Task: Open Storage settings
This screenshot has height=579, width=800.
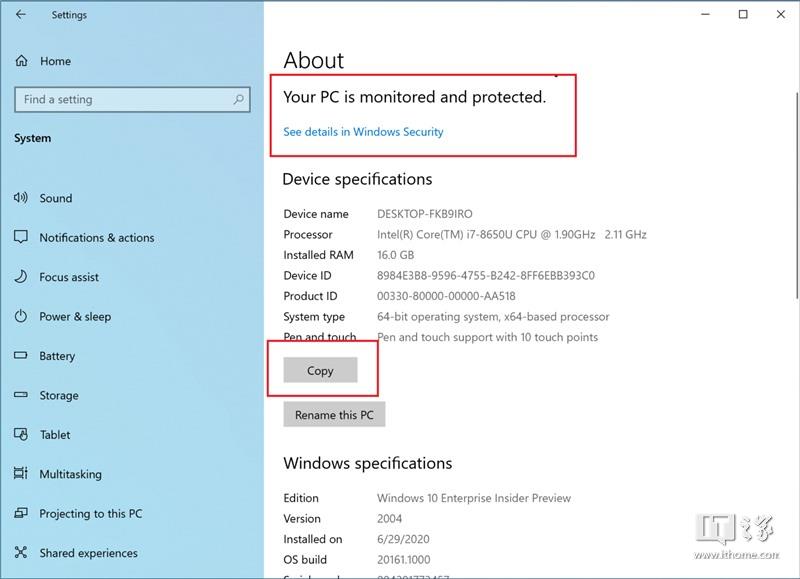Action: coord(59,395)
